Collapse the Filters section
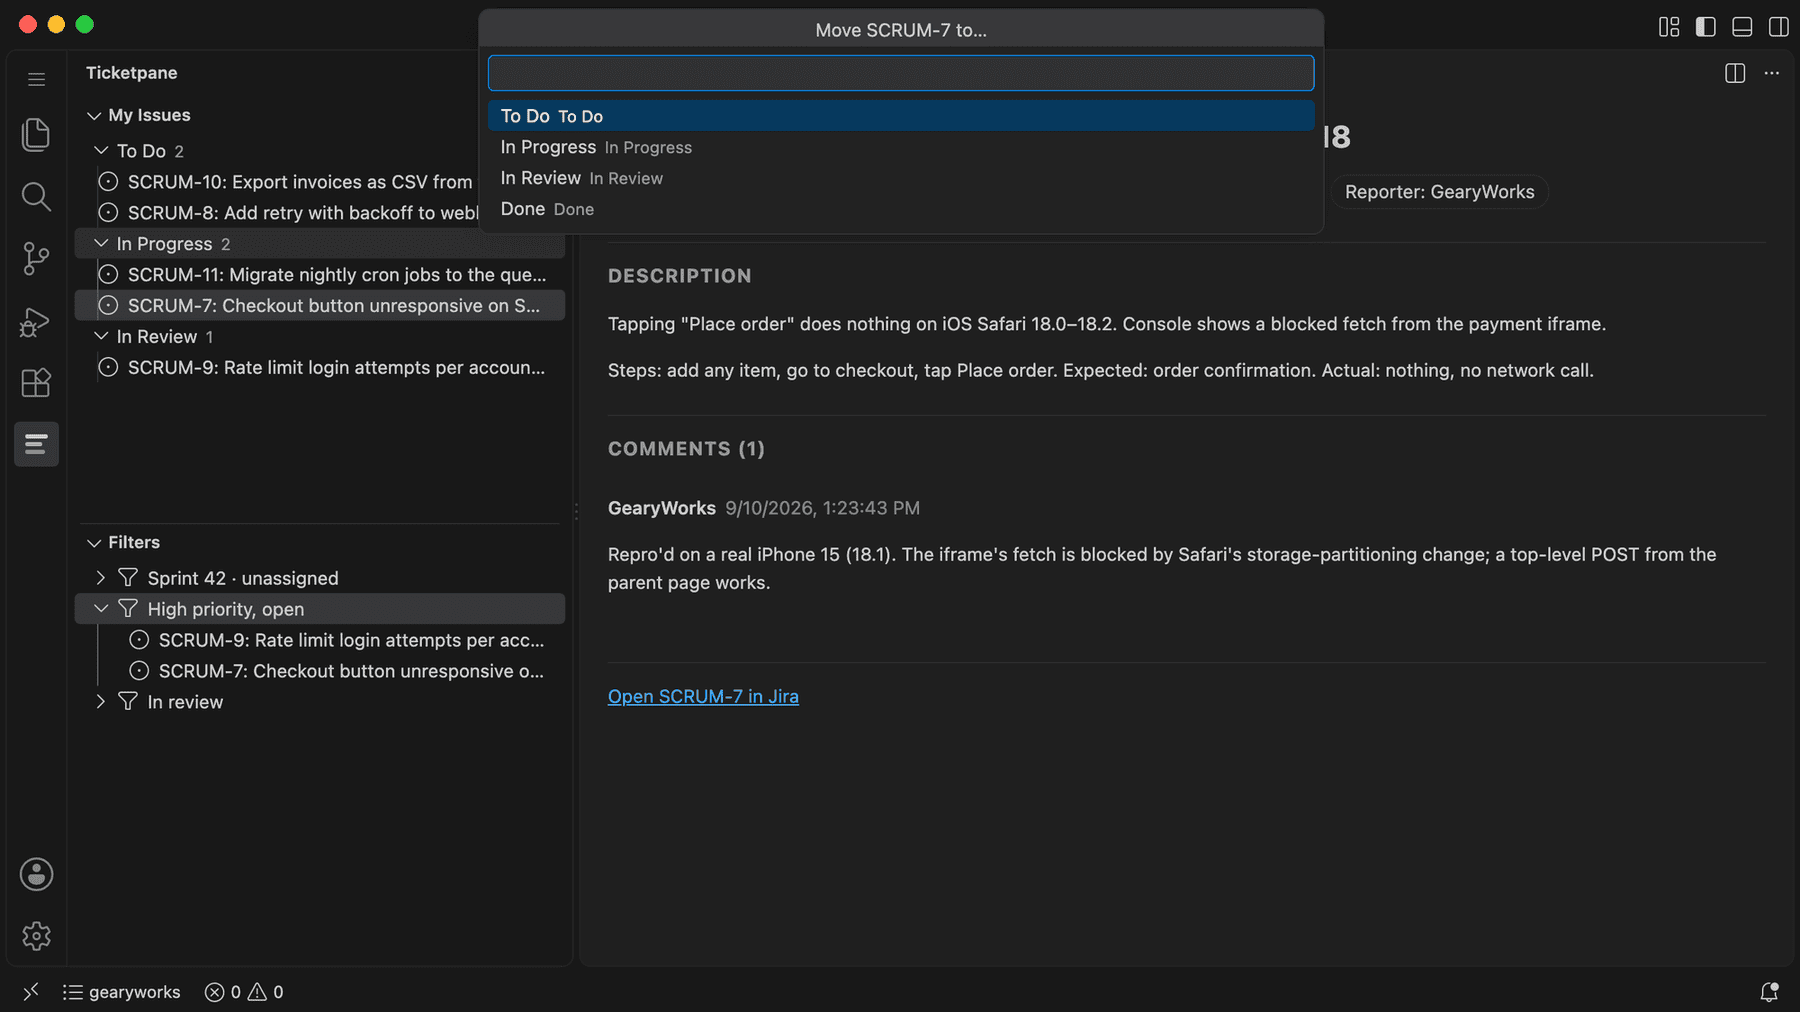1800x1012 pixels. tap(94, 542)
